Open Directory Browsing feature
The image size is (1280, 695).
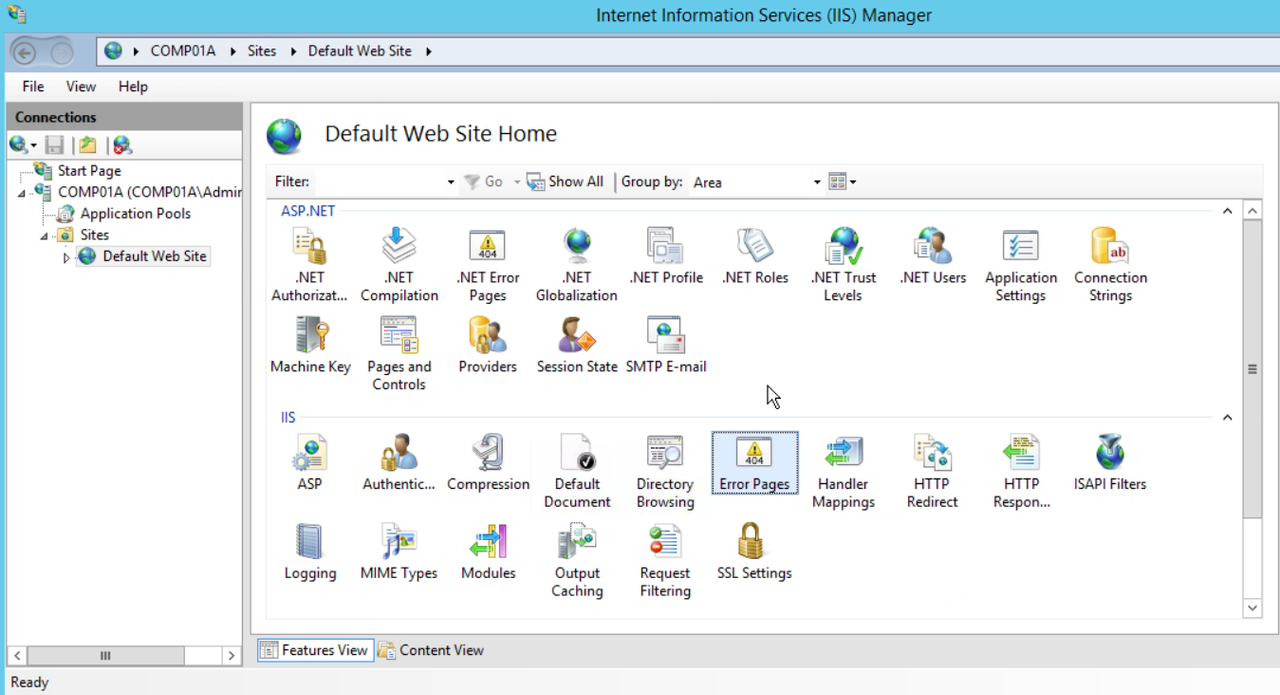[x=665, y=471]
